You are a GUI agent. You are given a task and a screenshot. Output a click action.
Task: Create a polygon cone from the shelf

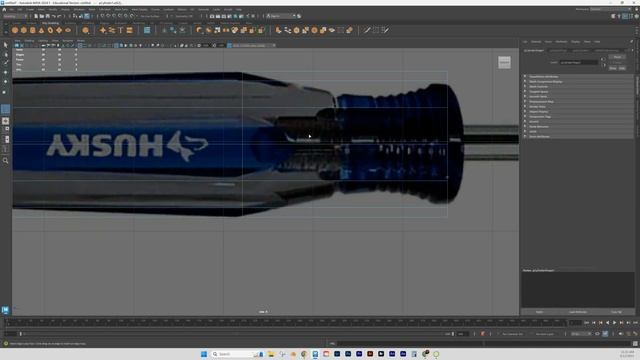pos(41,30)
